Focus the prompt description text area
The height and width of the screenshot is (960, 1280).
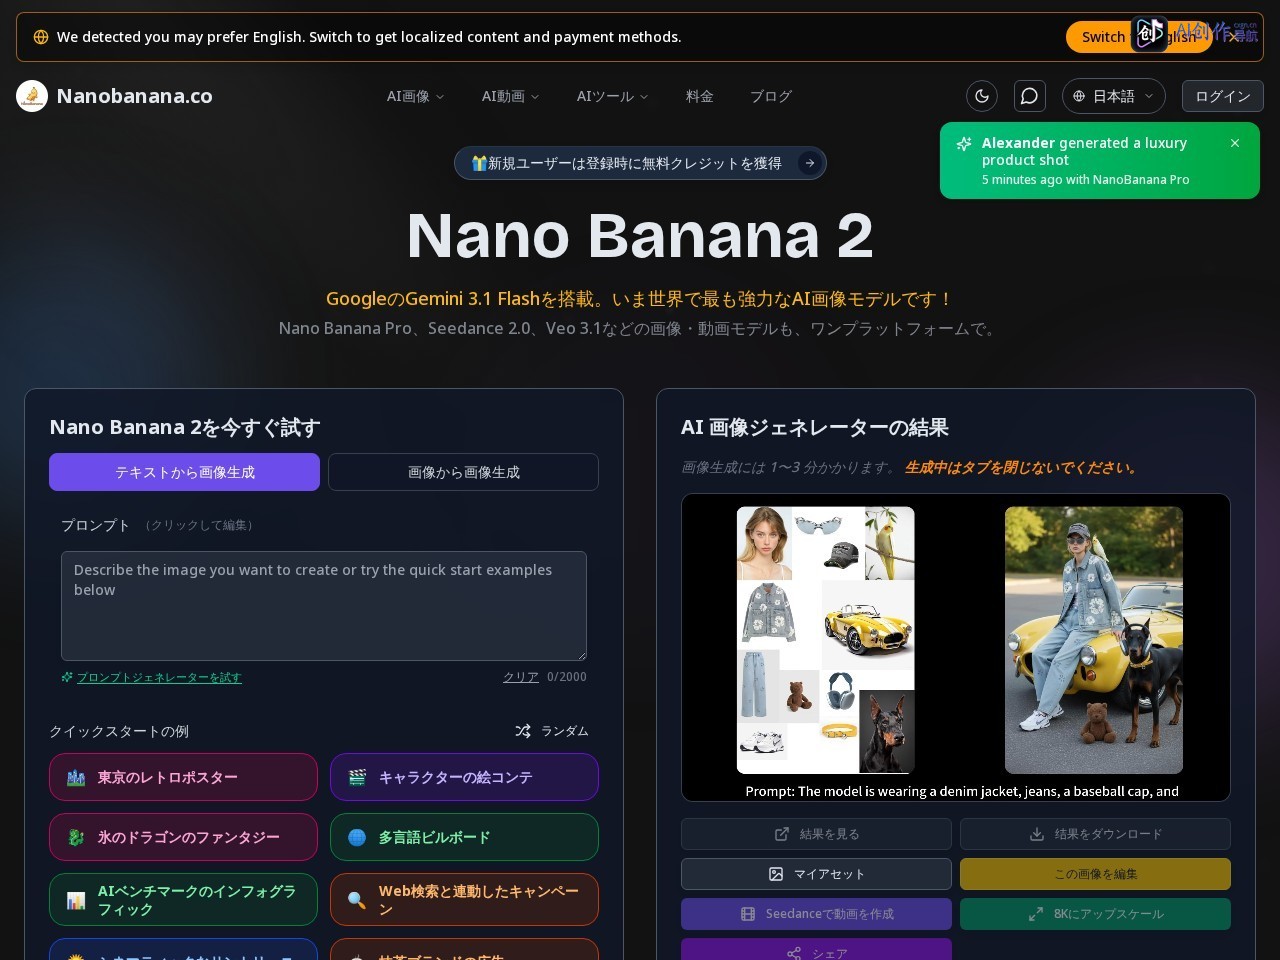pyautogui.click(x=324, y=606)
